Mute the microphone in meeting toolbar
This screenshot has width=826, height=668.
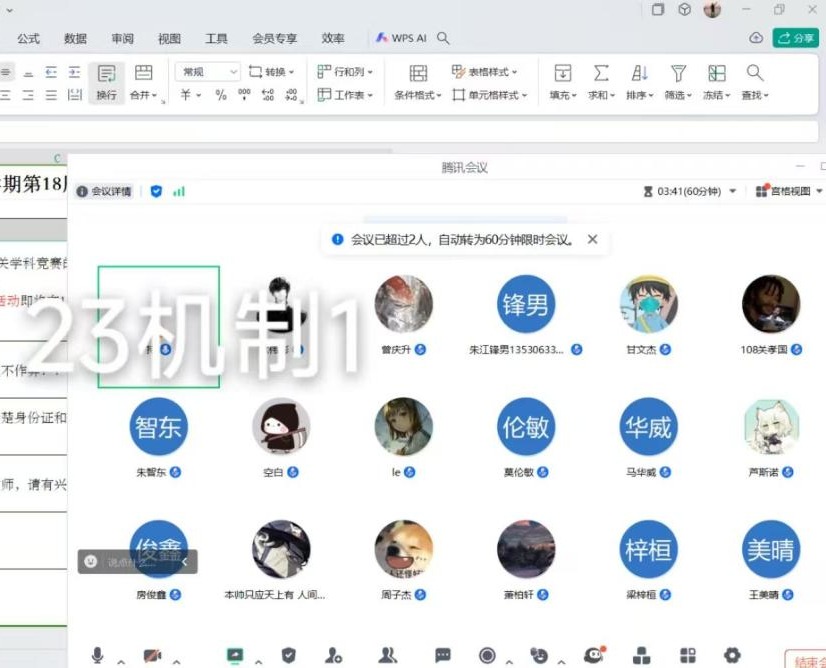click(x=98, y=655)
